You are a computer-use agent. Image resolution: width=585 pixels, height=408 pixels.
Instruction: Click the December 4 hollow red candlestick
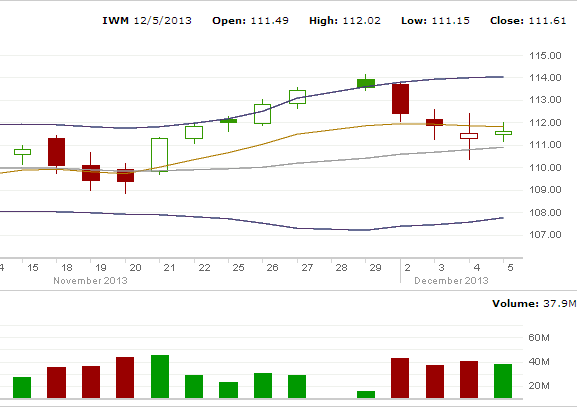[x=469, y=136]
